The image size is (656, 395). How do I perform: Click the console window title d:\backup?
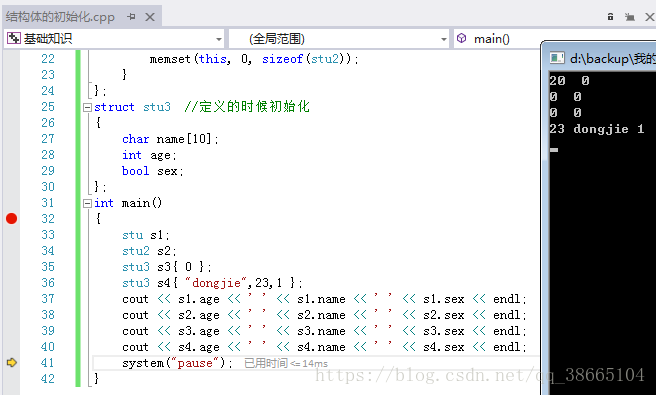[612, 59]
